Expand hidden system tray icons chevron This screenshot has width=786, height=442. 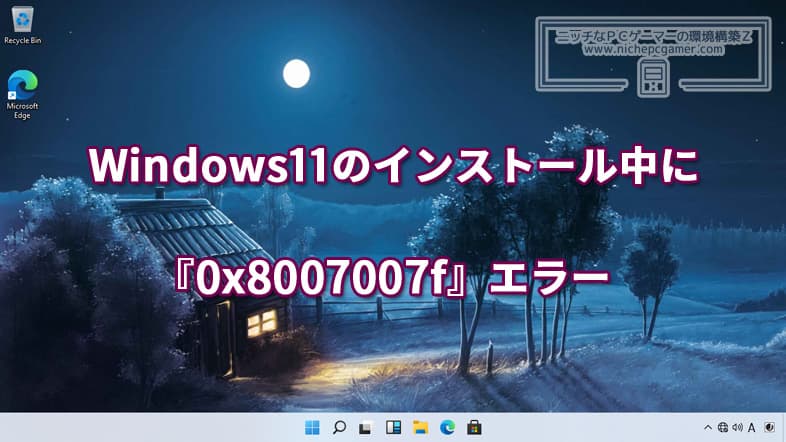click(708, 427)
